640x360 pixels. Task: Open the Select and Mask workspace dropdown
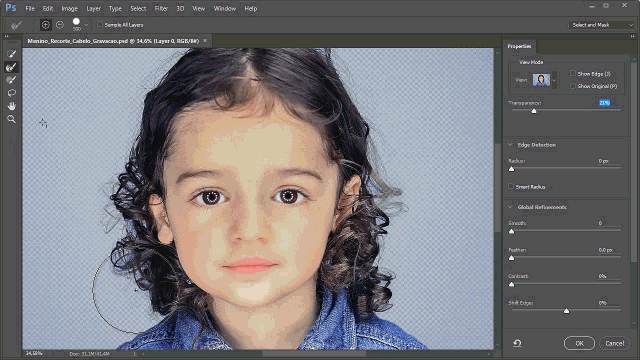click(601, 25)
